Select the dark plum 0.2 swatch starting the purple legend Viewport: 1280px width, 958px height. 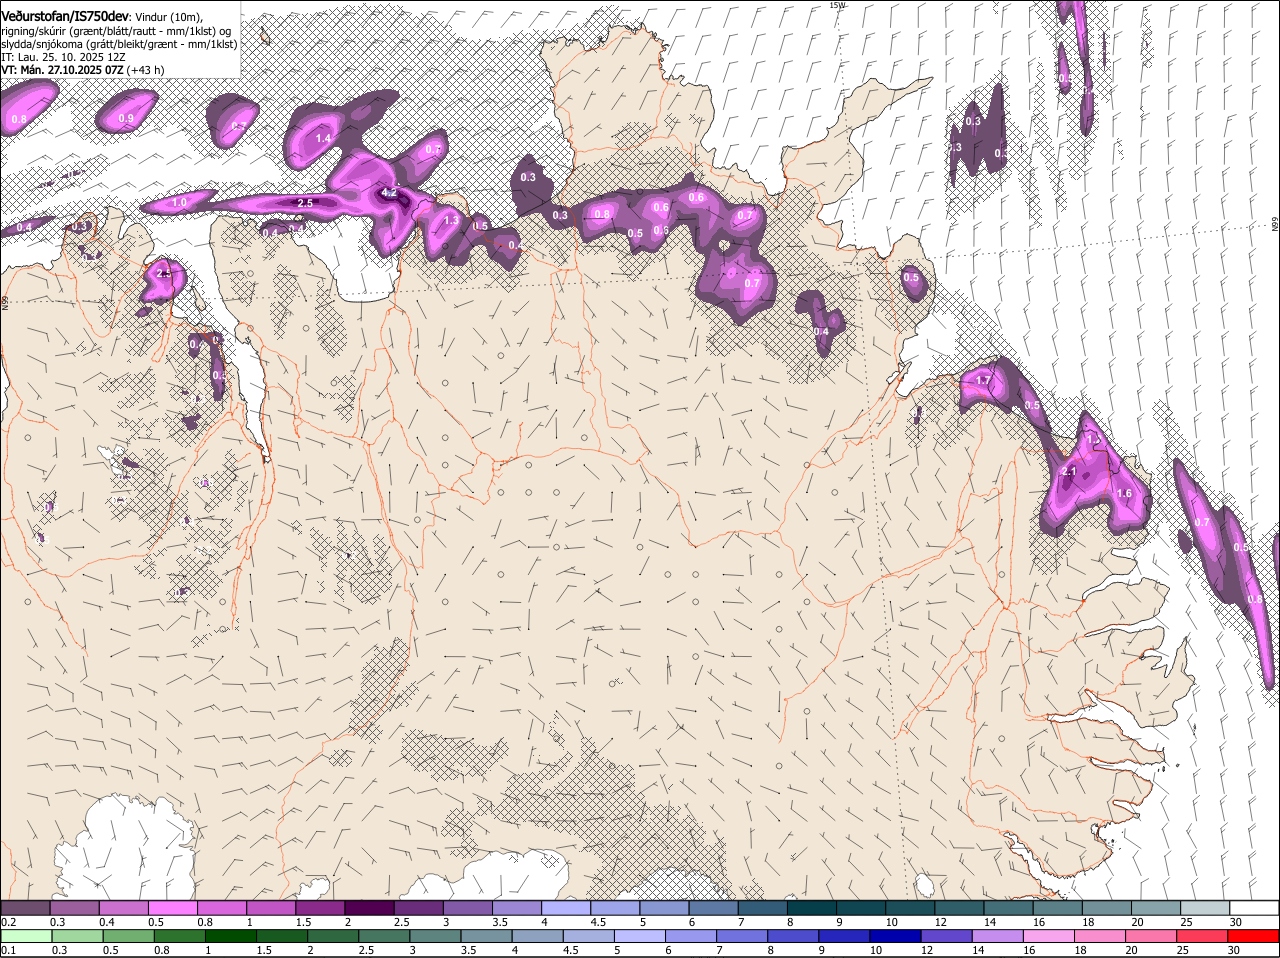pos(26,908)
